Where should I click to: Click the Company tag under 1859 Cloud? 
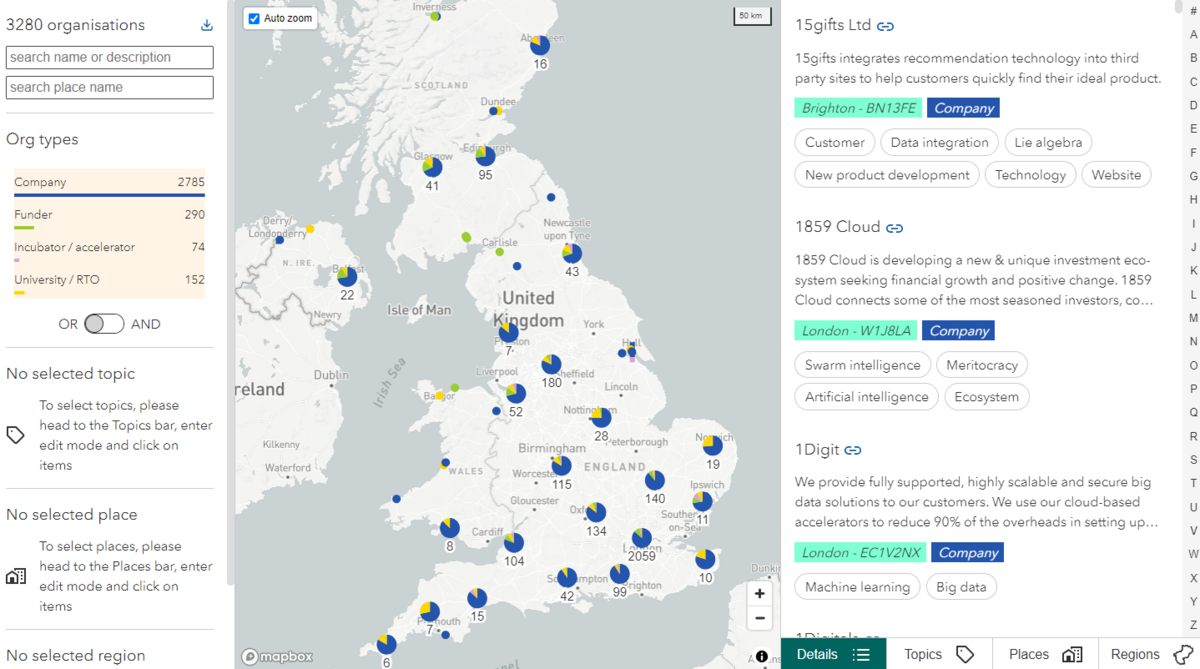958,331
